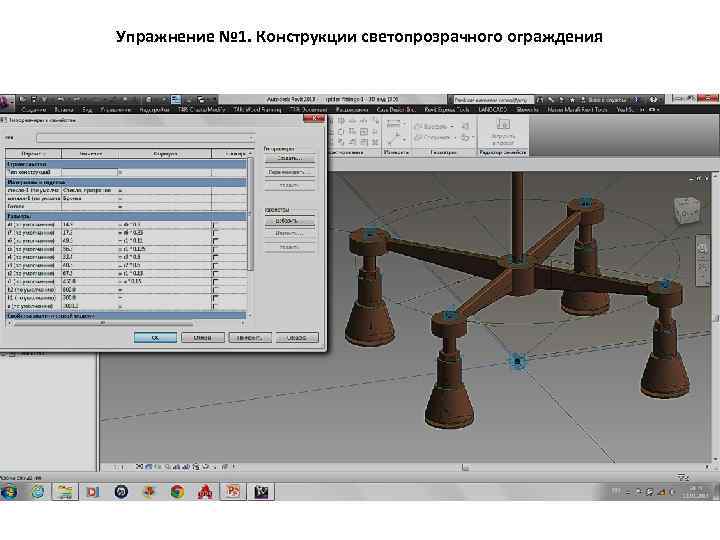
Task: Open the LANDCADD ribbon tab
Action: 492,110
